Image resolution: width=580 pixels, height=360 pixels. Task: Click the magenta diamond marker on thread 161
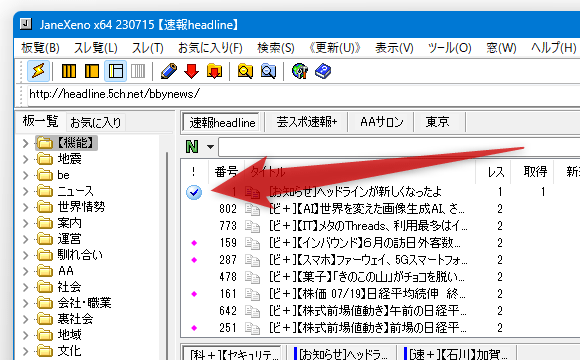[194, 294]
